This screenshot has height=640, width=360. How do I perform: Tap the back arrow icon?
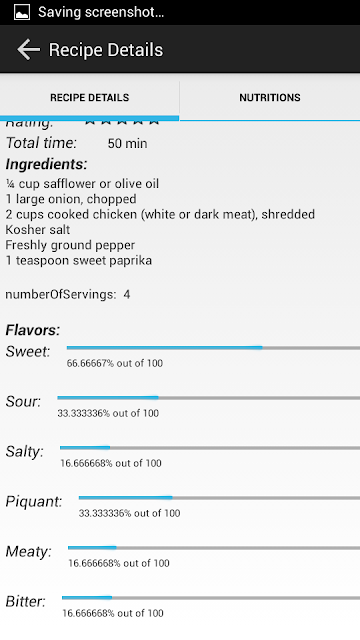tap(29, 50)
